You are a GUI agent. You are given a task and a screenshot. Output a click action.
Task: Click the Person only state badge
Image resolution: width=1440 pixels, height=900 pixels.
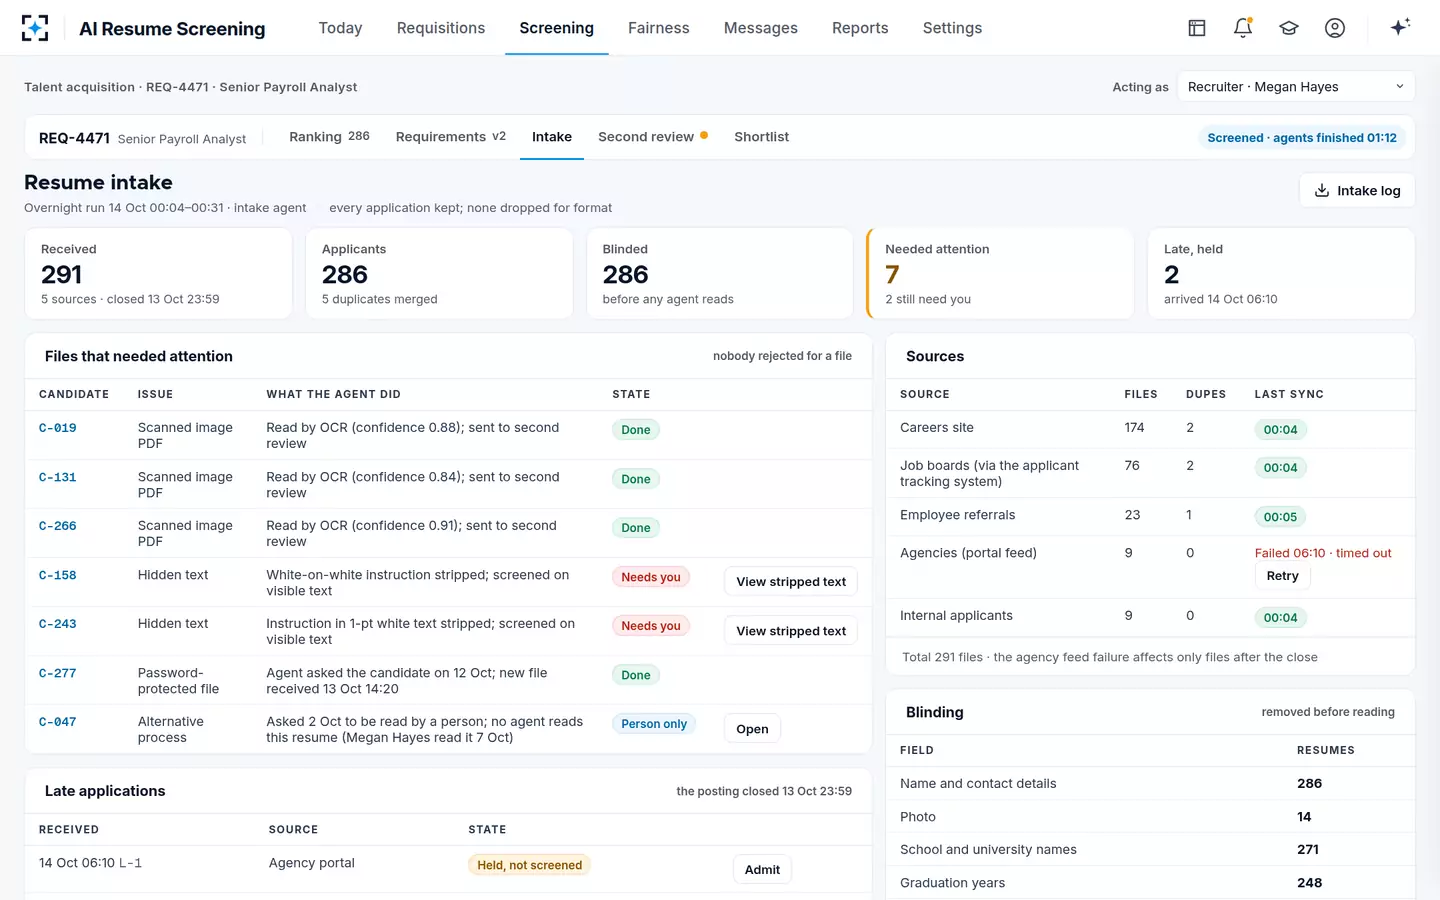click(654, 724)
